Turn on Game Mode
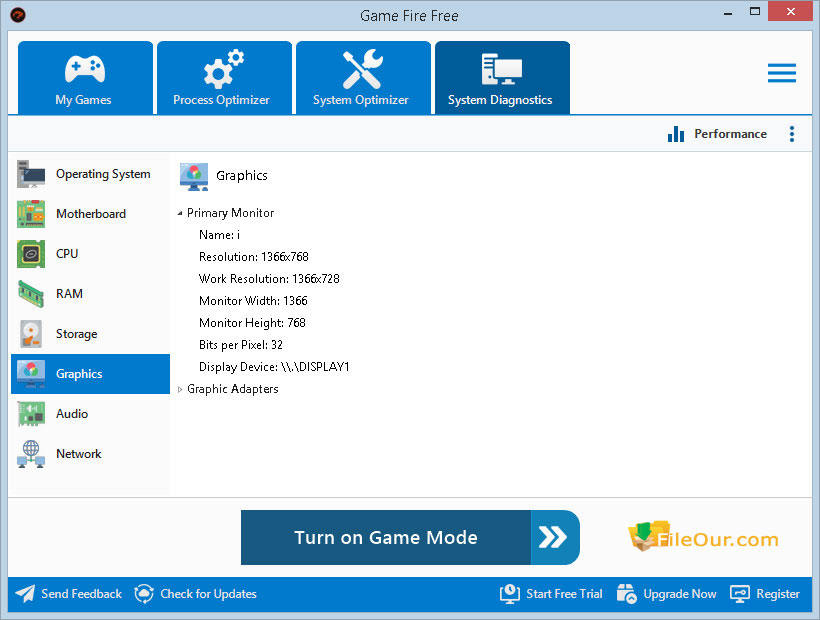The width and height of the screenshot is (820, 620). (x=410, y=537)
